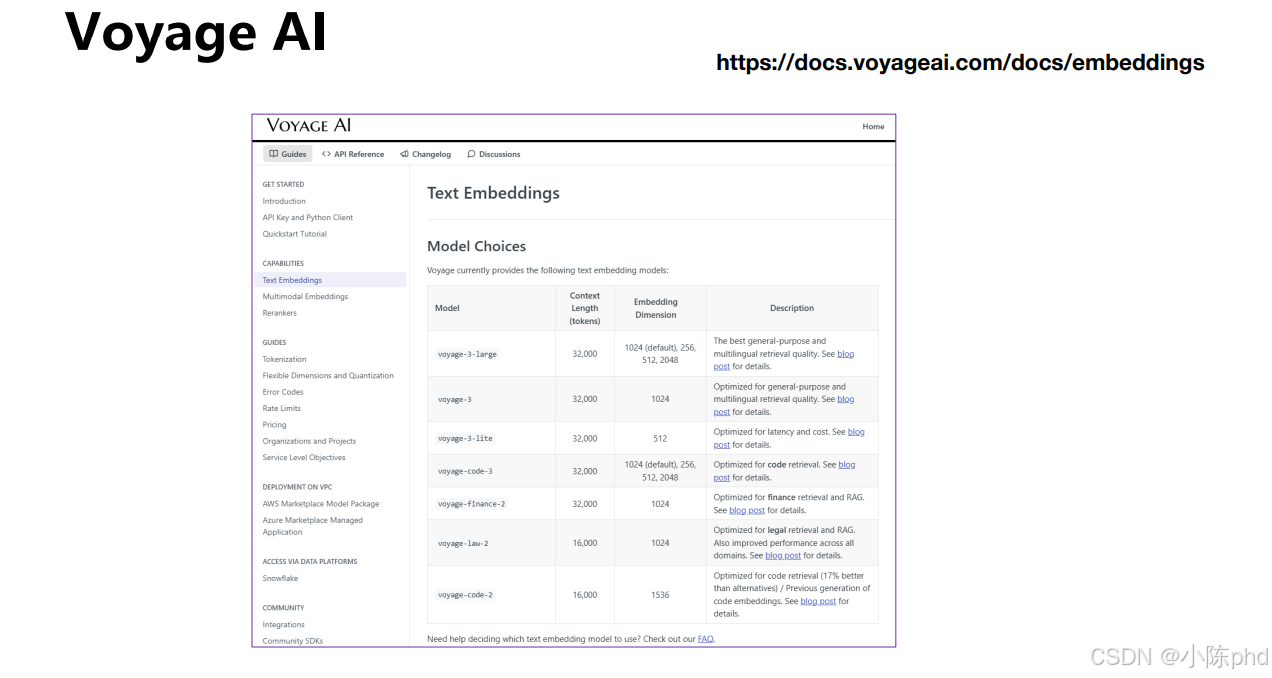Click the Model Choices heading
Viewport: 1272px width, 678px height.
(x=476, y=246)
